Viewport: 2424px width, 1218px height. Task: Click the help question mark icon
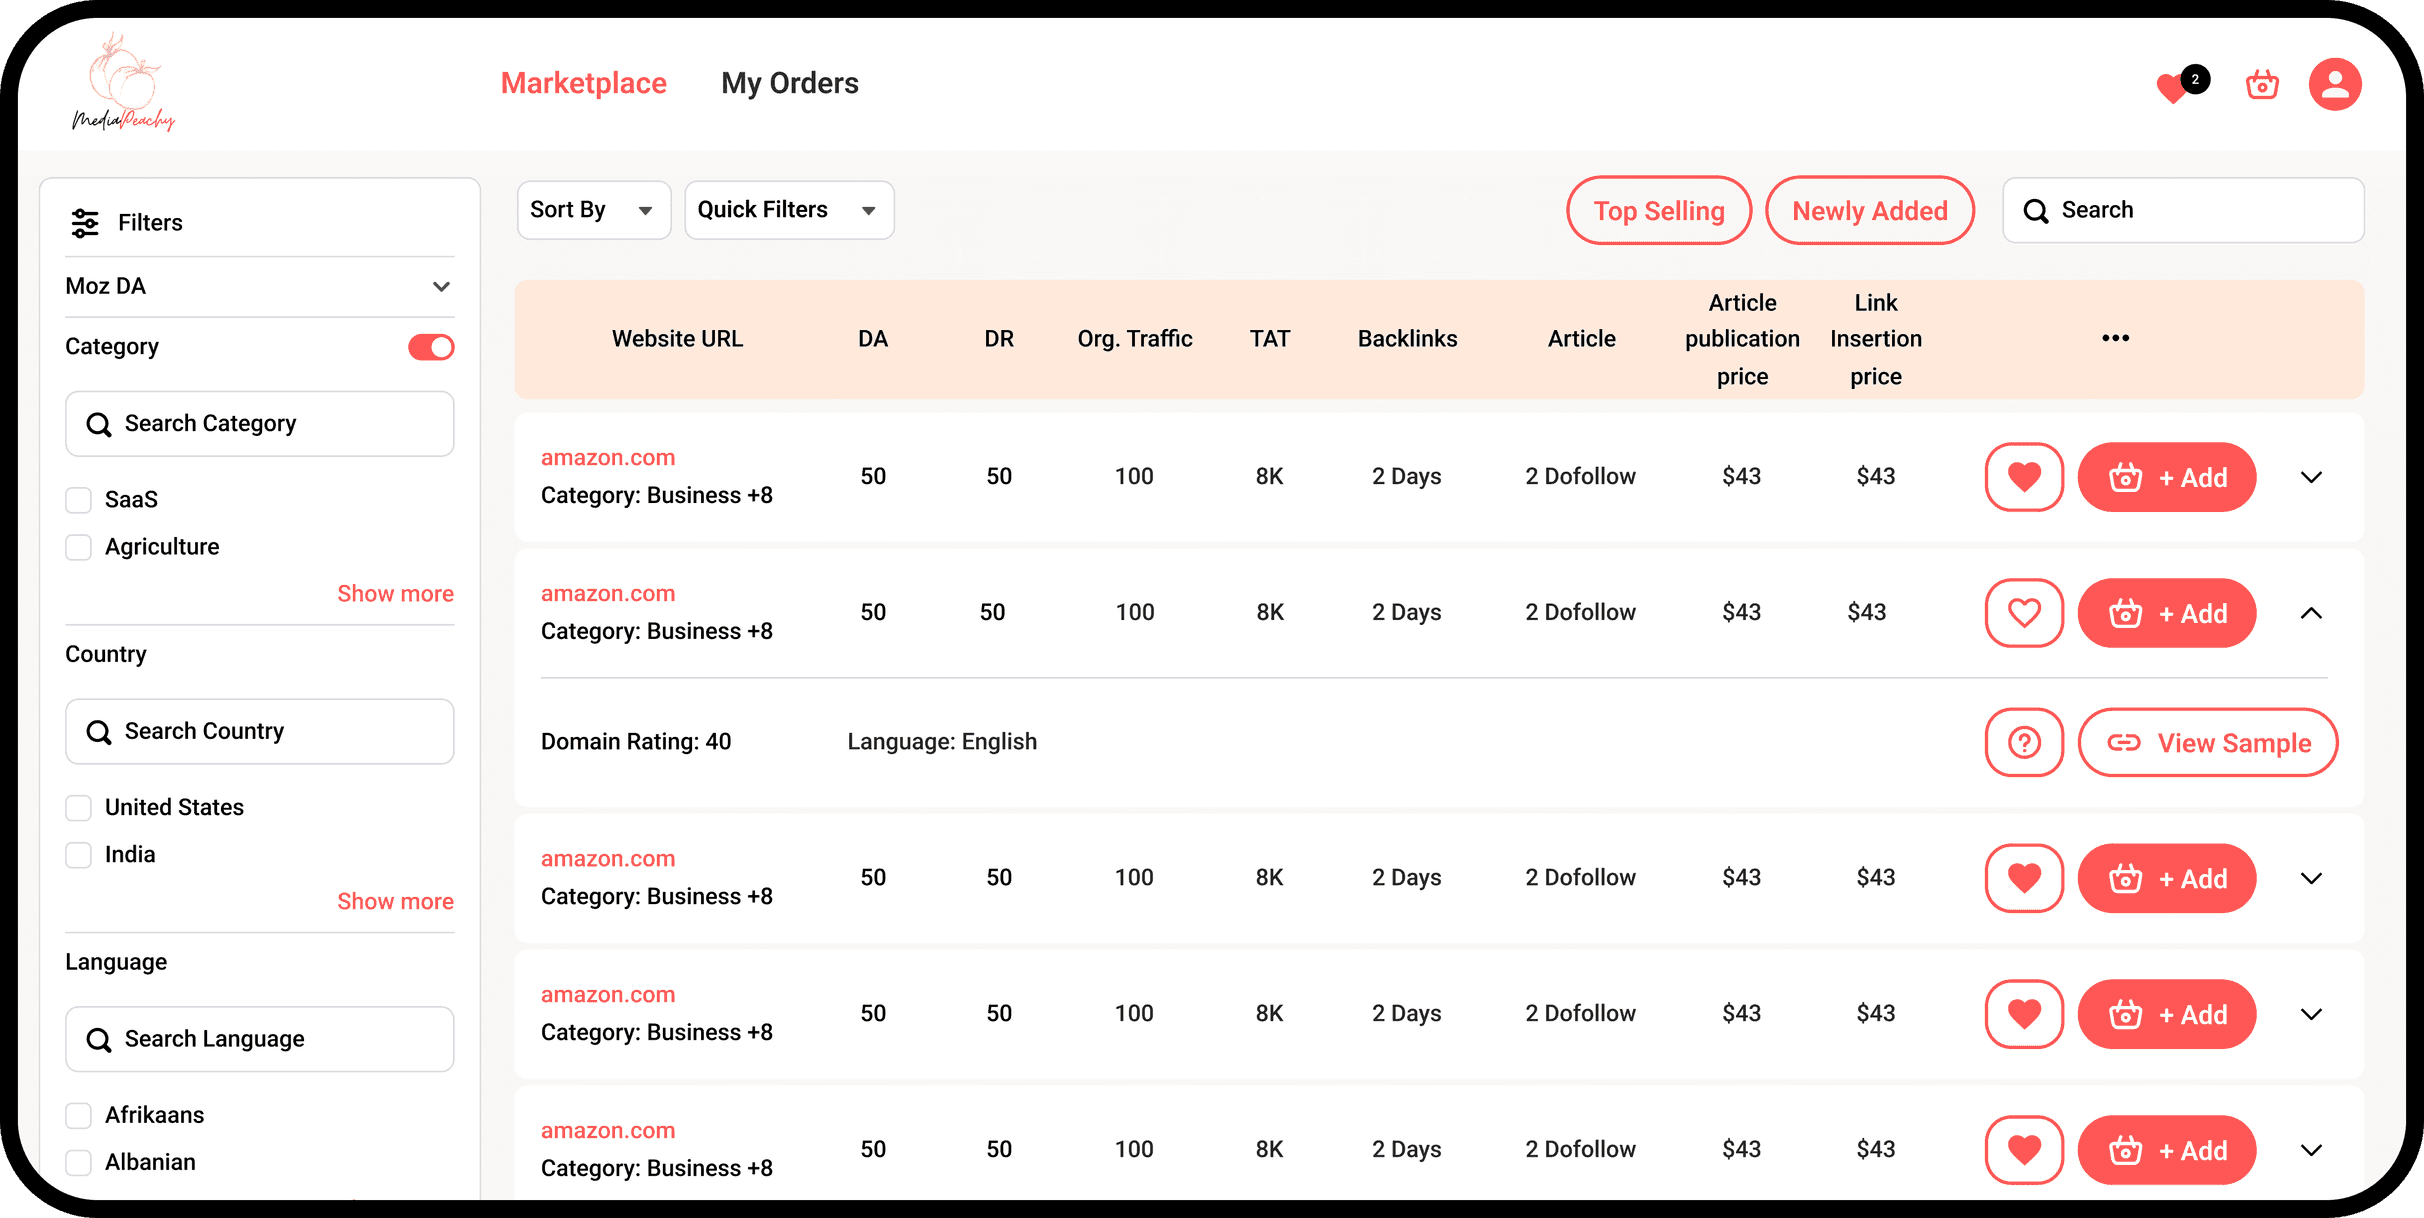click(2024, 742)
